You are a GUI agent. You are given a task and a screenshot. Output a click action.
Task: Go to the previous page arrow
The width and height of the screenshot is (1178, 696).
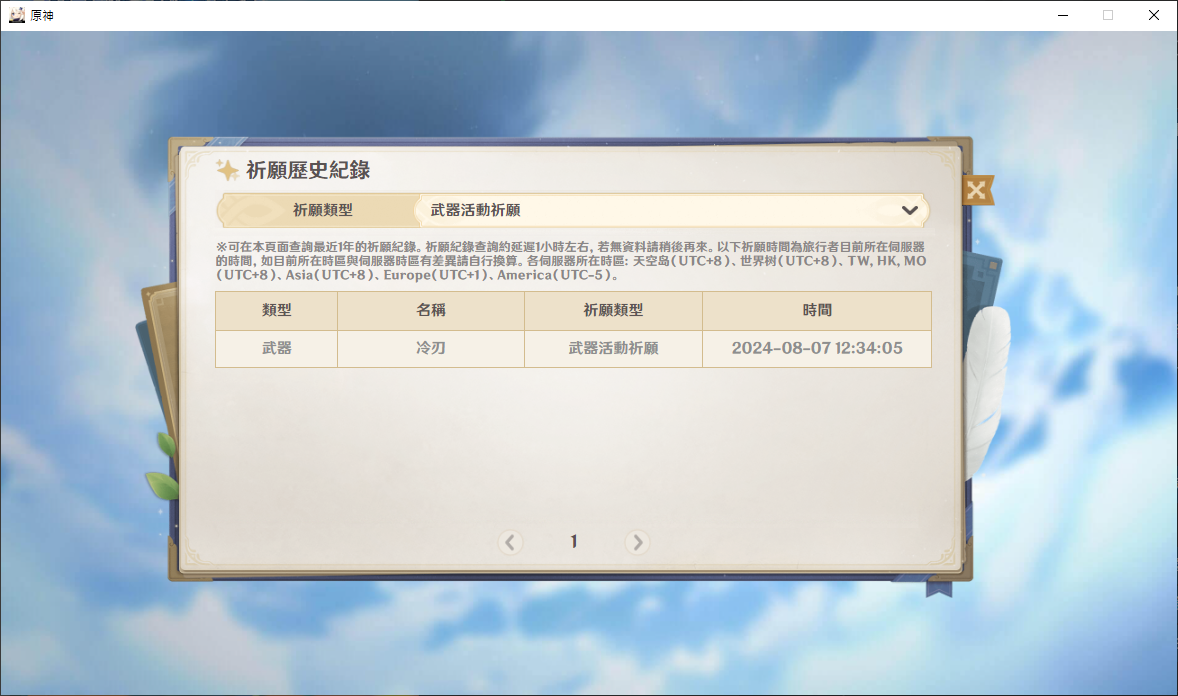point(510,542)
